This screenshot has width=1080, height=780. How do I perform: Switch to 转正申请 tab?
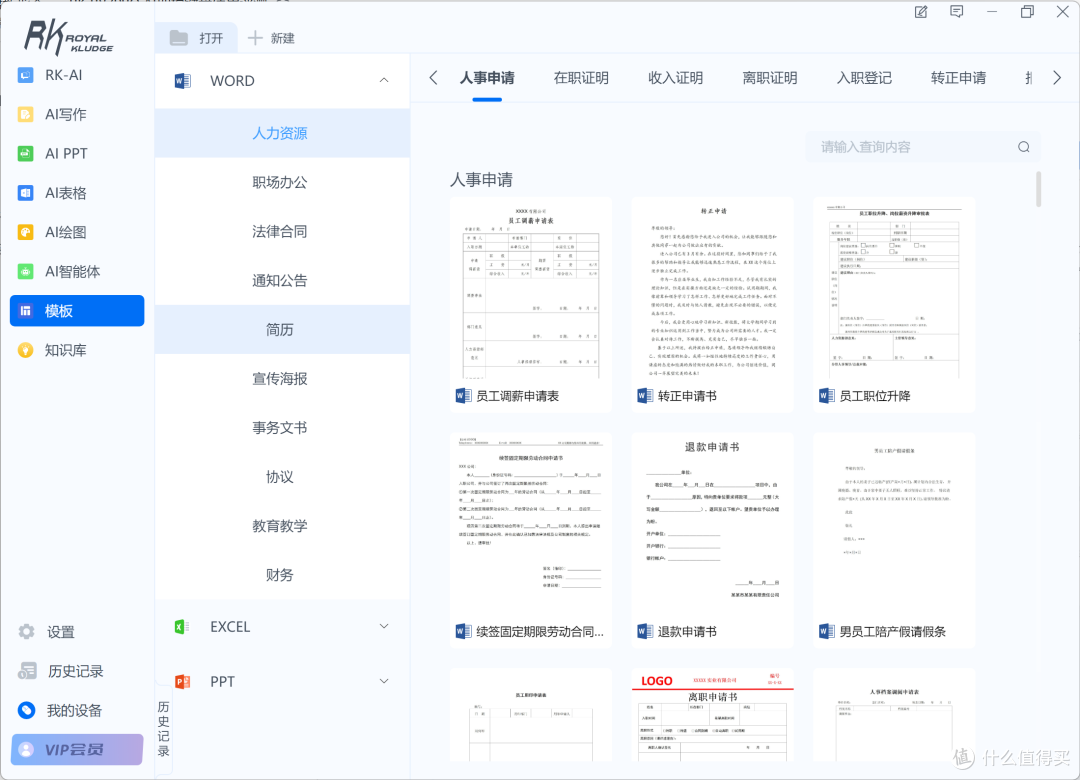click(x=959, y=78)
